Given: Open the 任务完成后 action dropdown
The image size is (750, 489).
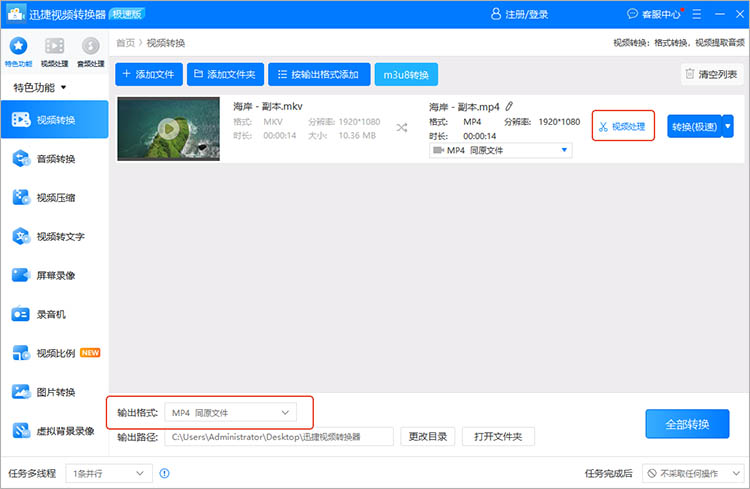Looking at the screenshot, I should pos(693,473).
